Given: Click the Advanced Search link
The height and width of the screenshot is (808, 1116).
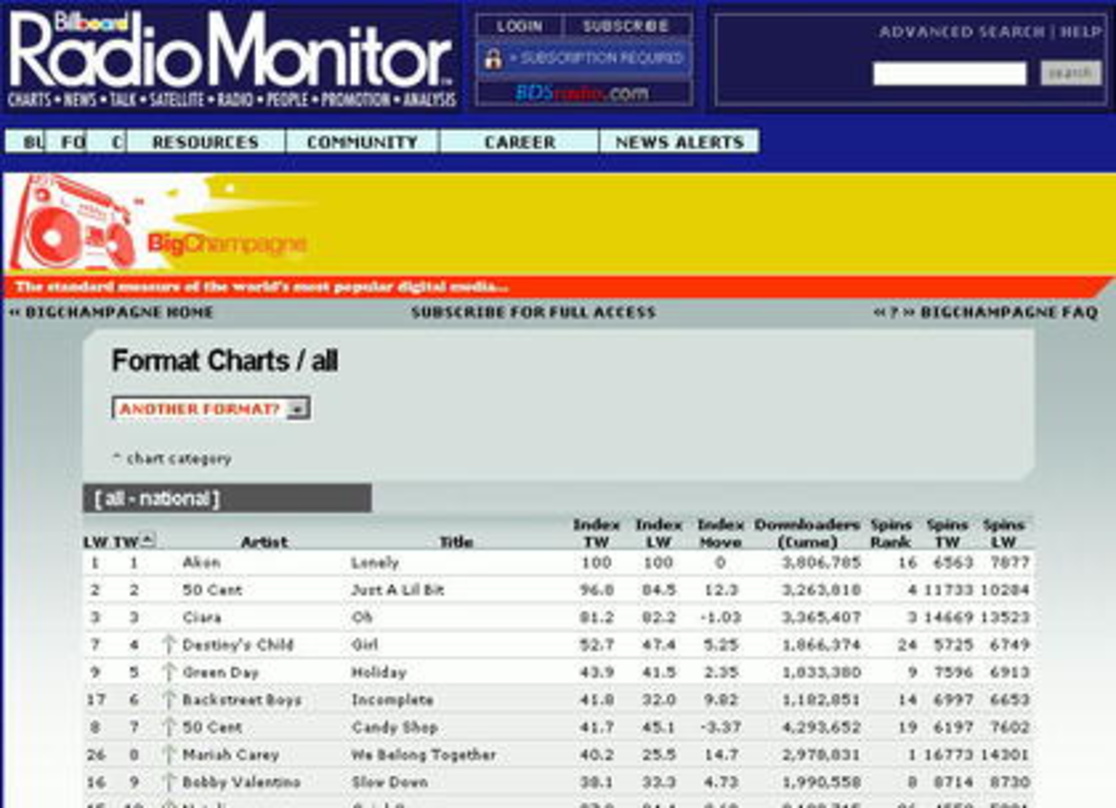Looking at the screenshot, I should [962, 32].
